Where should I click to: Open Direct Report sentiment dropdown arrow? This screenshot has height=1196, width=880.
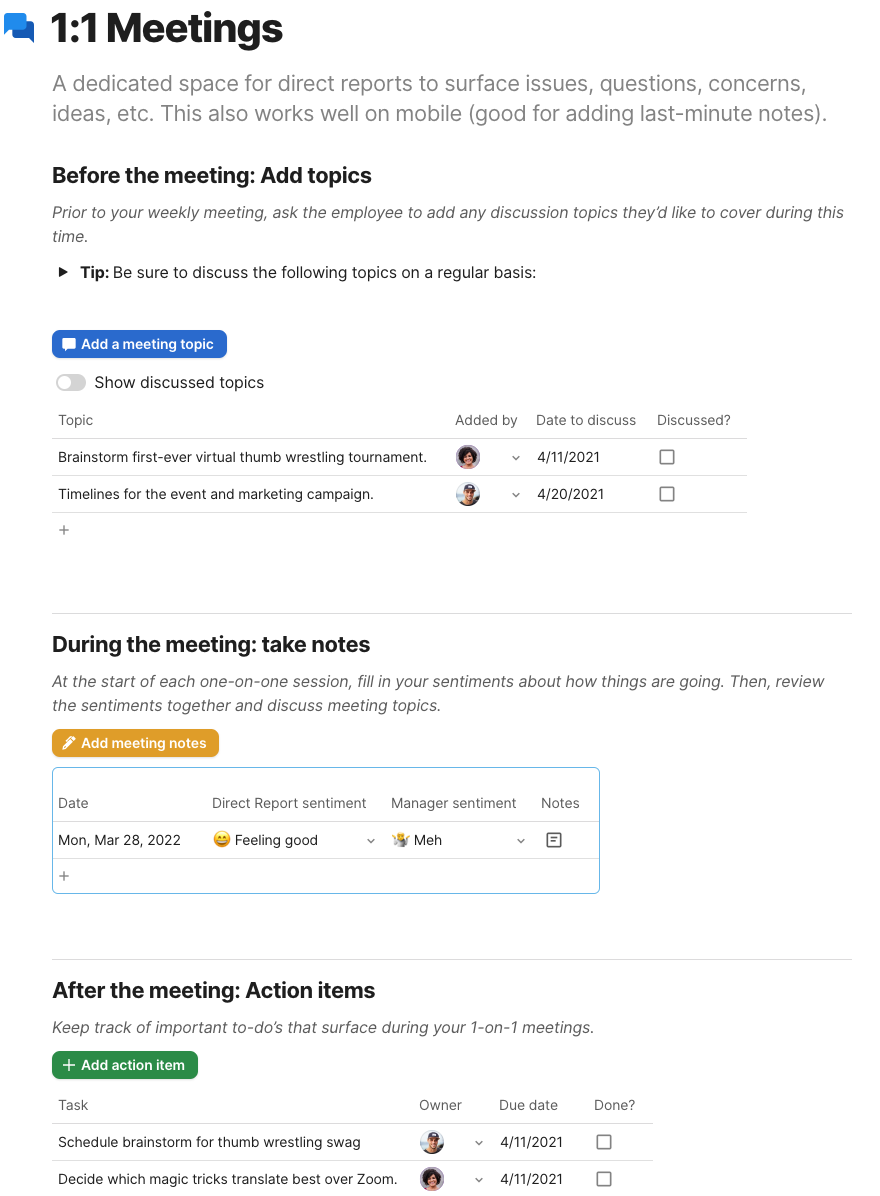pos(371,841)
